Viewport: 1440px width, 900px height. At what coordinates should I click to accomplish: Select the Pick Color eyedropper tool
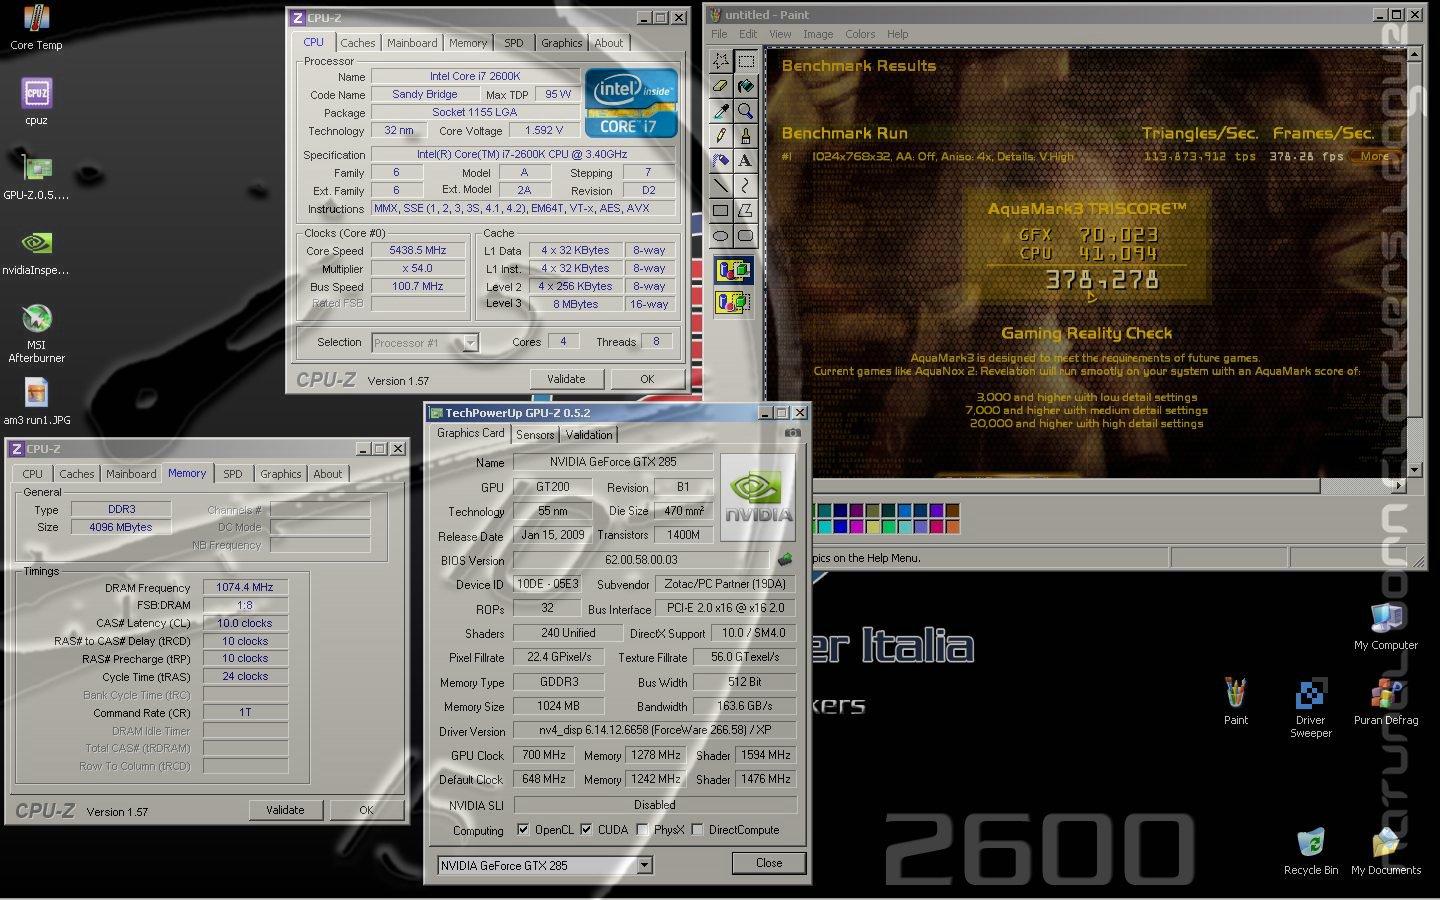pyautogui.click(x=720, y=111)
